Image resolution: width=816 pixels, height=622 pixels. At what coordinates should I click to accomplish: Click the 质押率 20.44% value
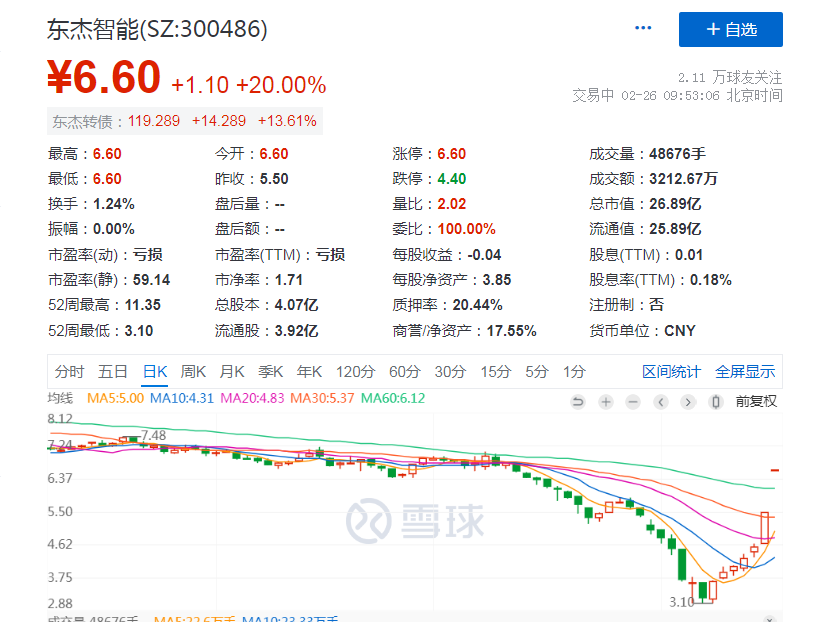tap(477, 305)
